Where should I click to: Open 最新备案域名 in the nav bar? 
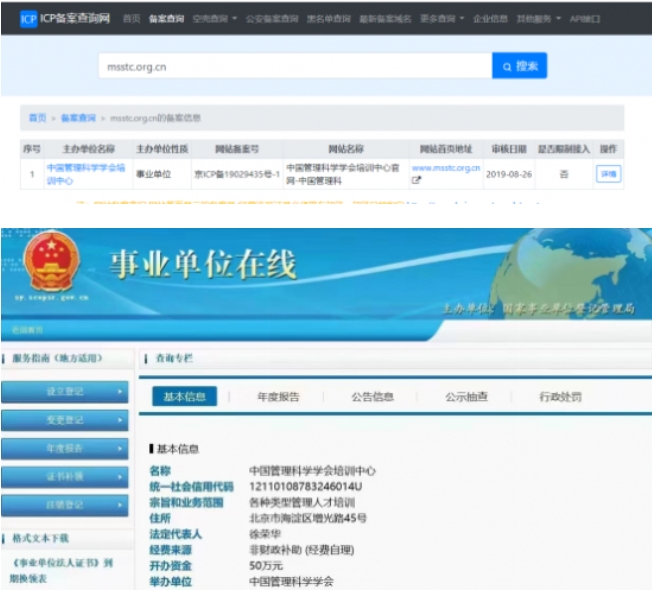click(x=385, y=19)
